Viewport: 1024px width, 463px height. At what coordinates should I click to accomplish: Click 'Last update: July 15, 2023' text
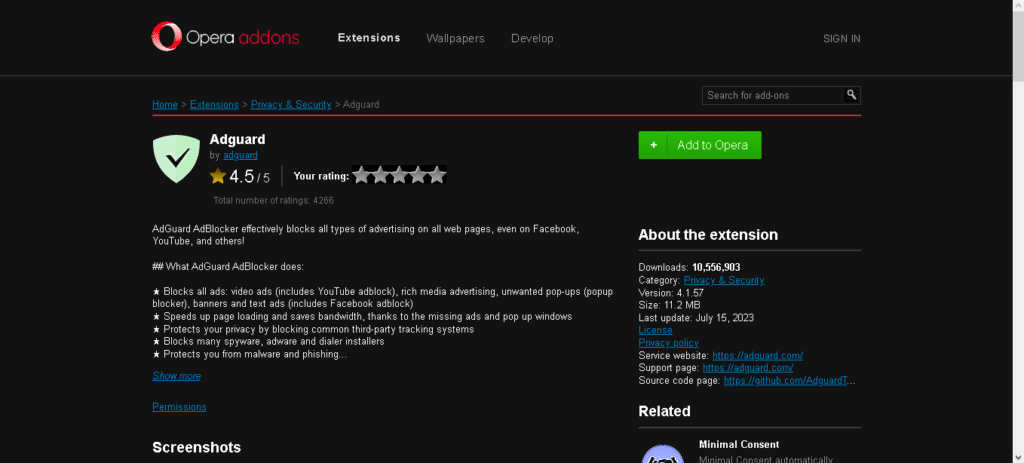click(696, 318)
